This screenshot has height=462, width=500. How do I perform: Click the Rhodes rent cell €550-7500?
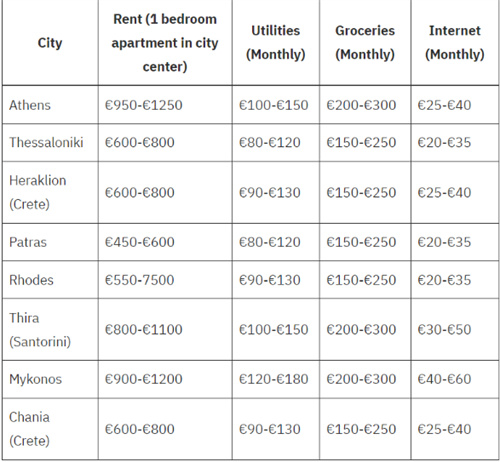coord(165,280)
